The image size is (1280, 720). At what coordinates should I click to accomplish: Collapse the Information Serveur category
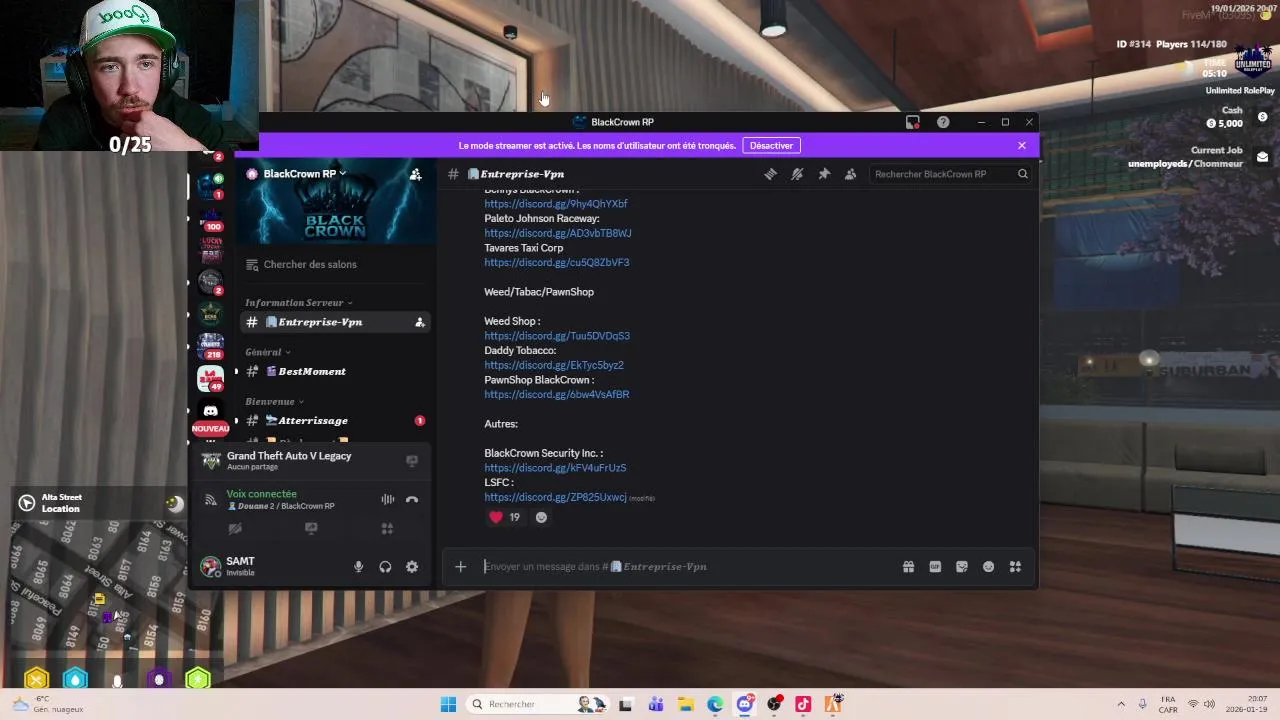(x=298, y=303)
